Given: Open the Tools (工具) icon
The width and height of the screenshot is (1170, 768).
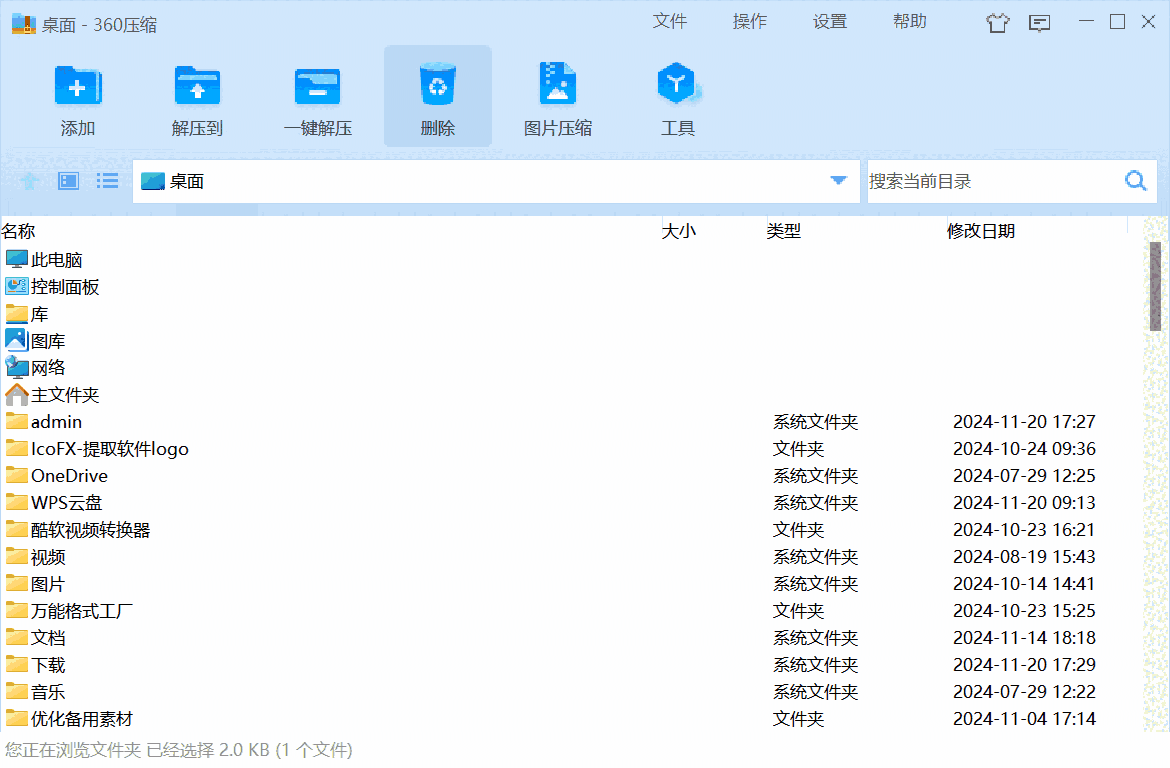Looking at the screenshot, I should (677, 87).
